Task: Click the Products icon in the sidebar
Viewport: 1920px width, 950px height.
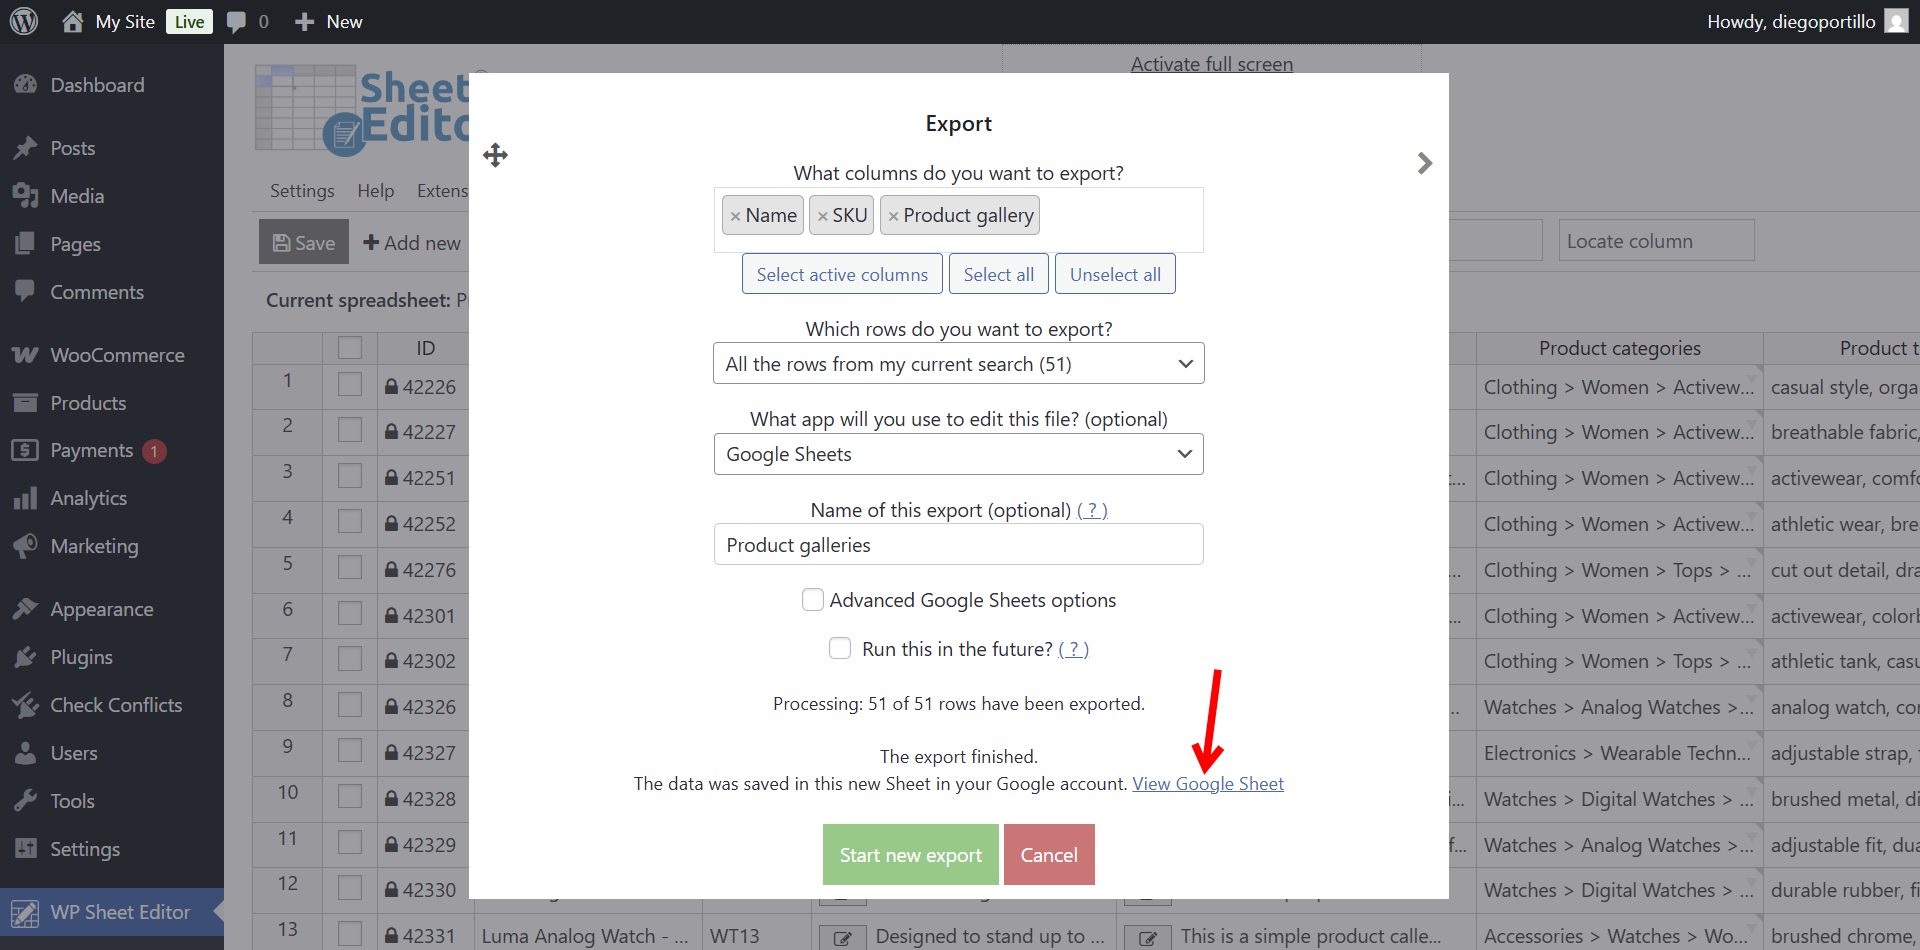Action: [x=24, y=403]
